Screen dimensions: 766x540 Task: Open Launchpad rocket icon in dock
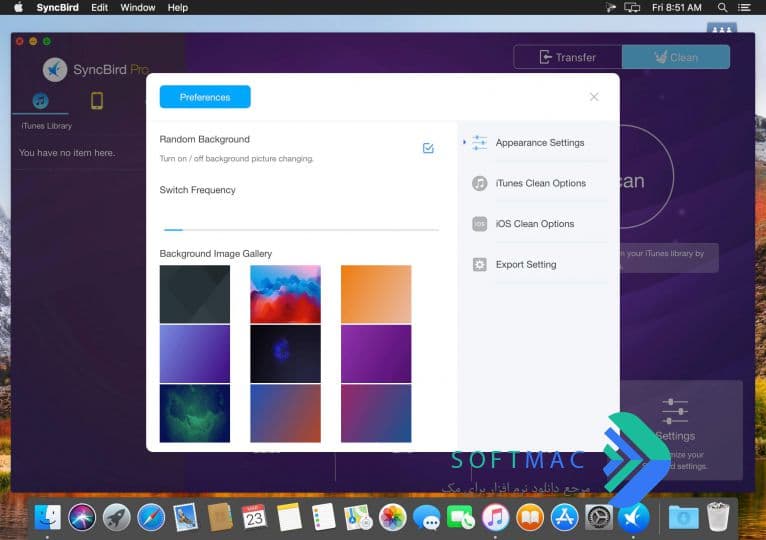coord(116,517)
